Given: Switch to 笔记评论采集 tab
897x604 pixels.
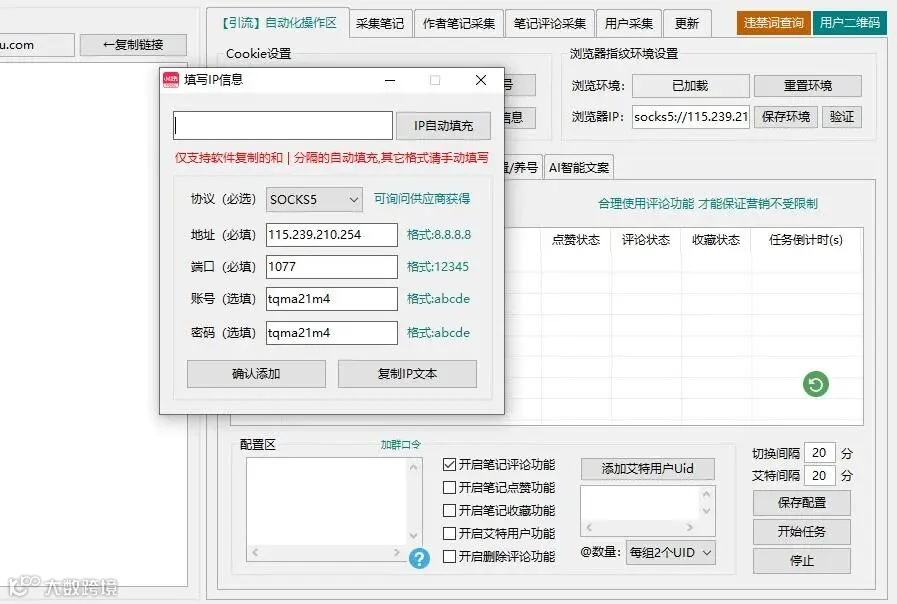Looking at the screenshot, I should pos(550,23).
